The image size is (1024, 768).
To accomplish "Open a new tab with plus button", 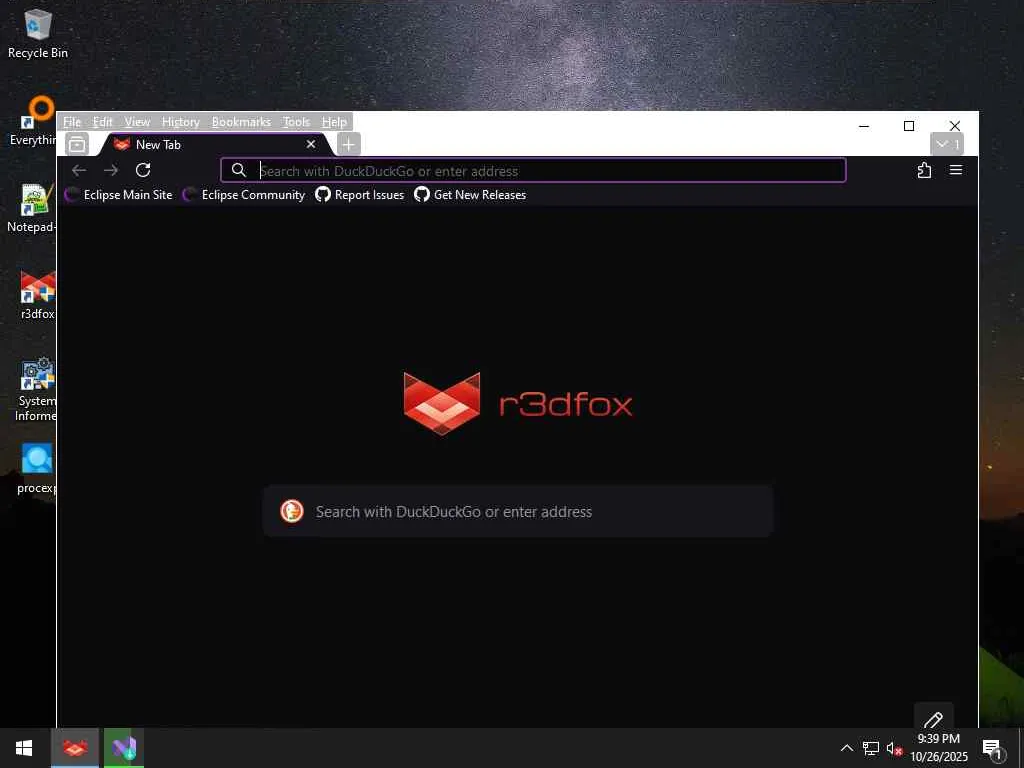I will 349,144.
